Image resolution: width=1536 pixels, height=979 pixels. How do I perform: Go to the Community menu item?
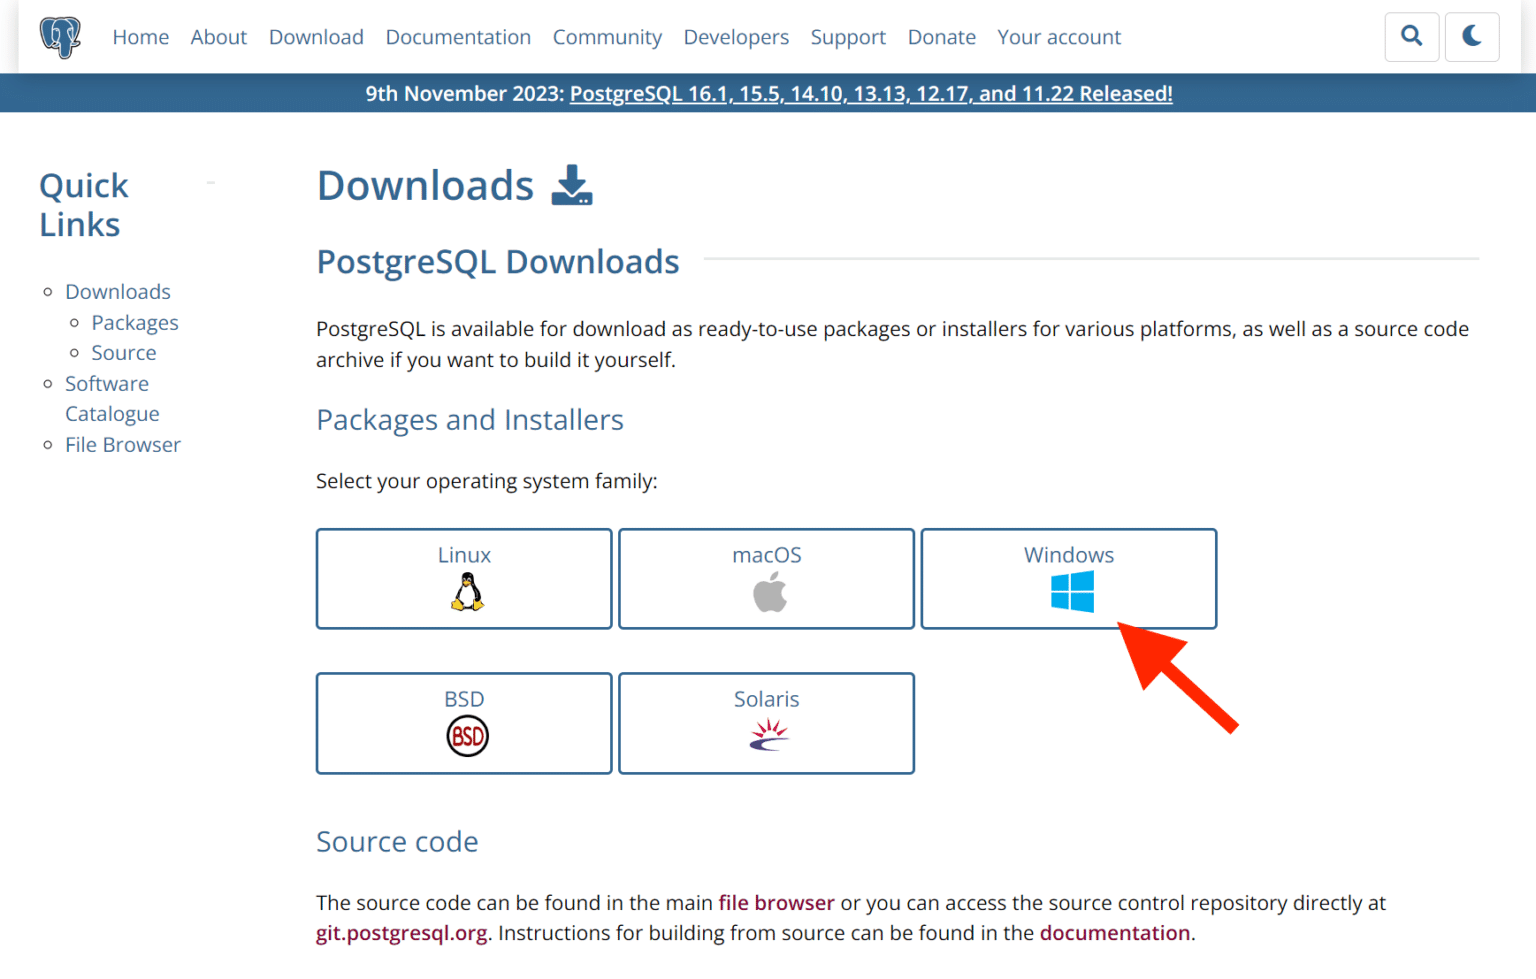pyautogui.click(x=607, y=37)
